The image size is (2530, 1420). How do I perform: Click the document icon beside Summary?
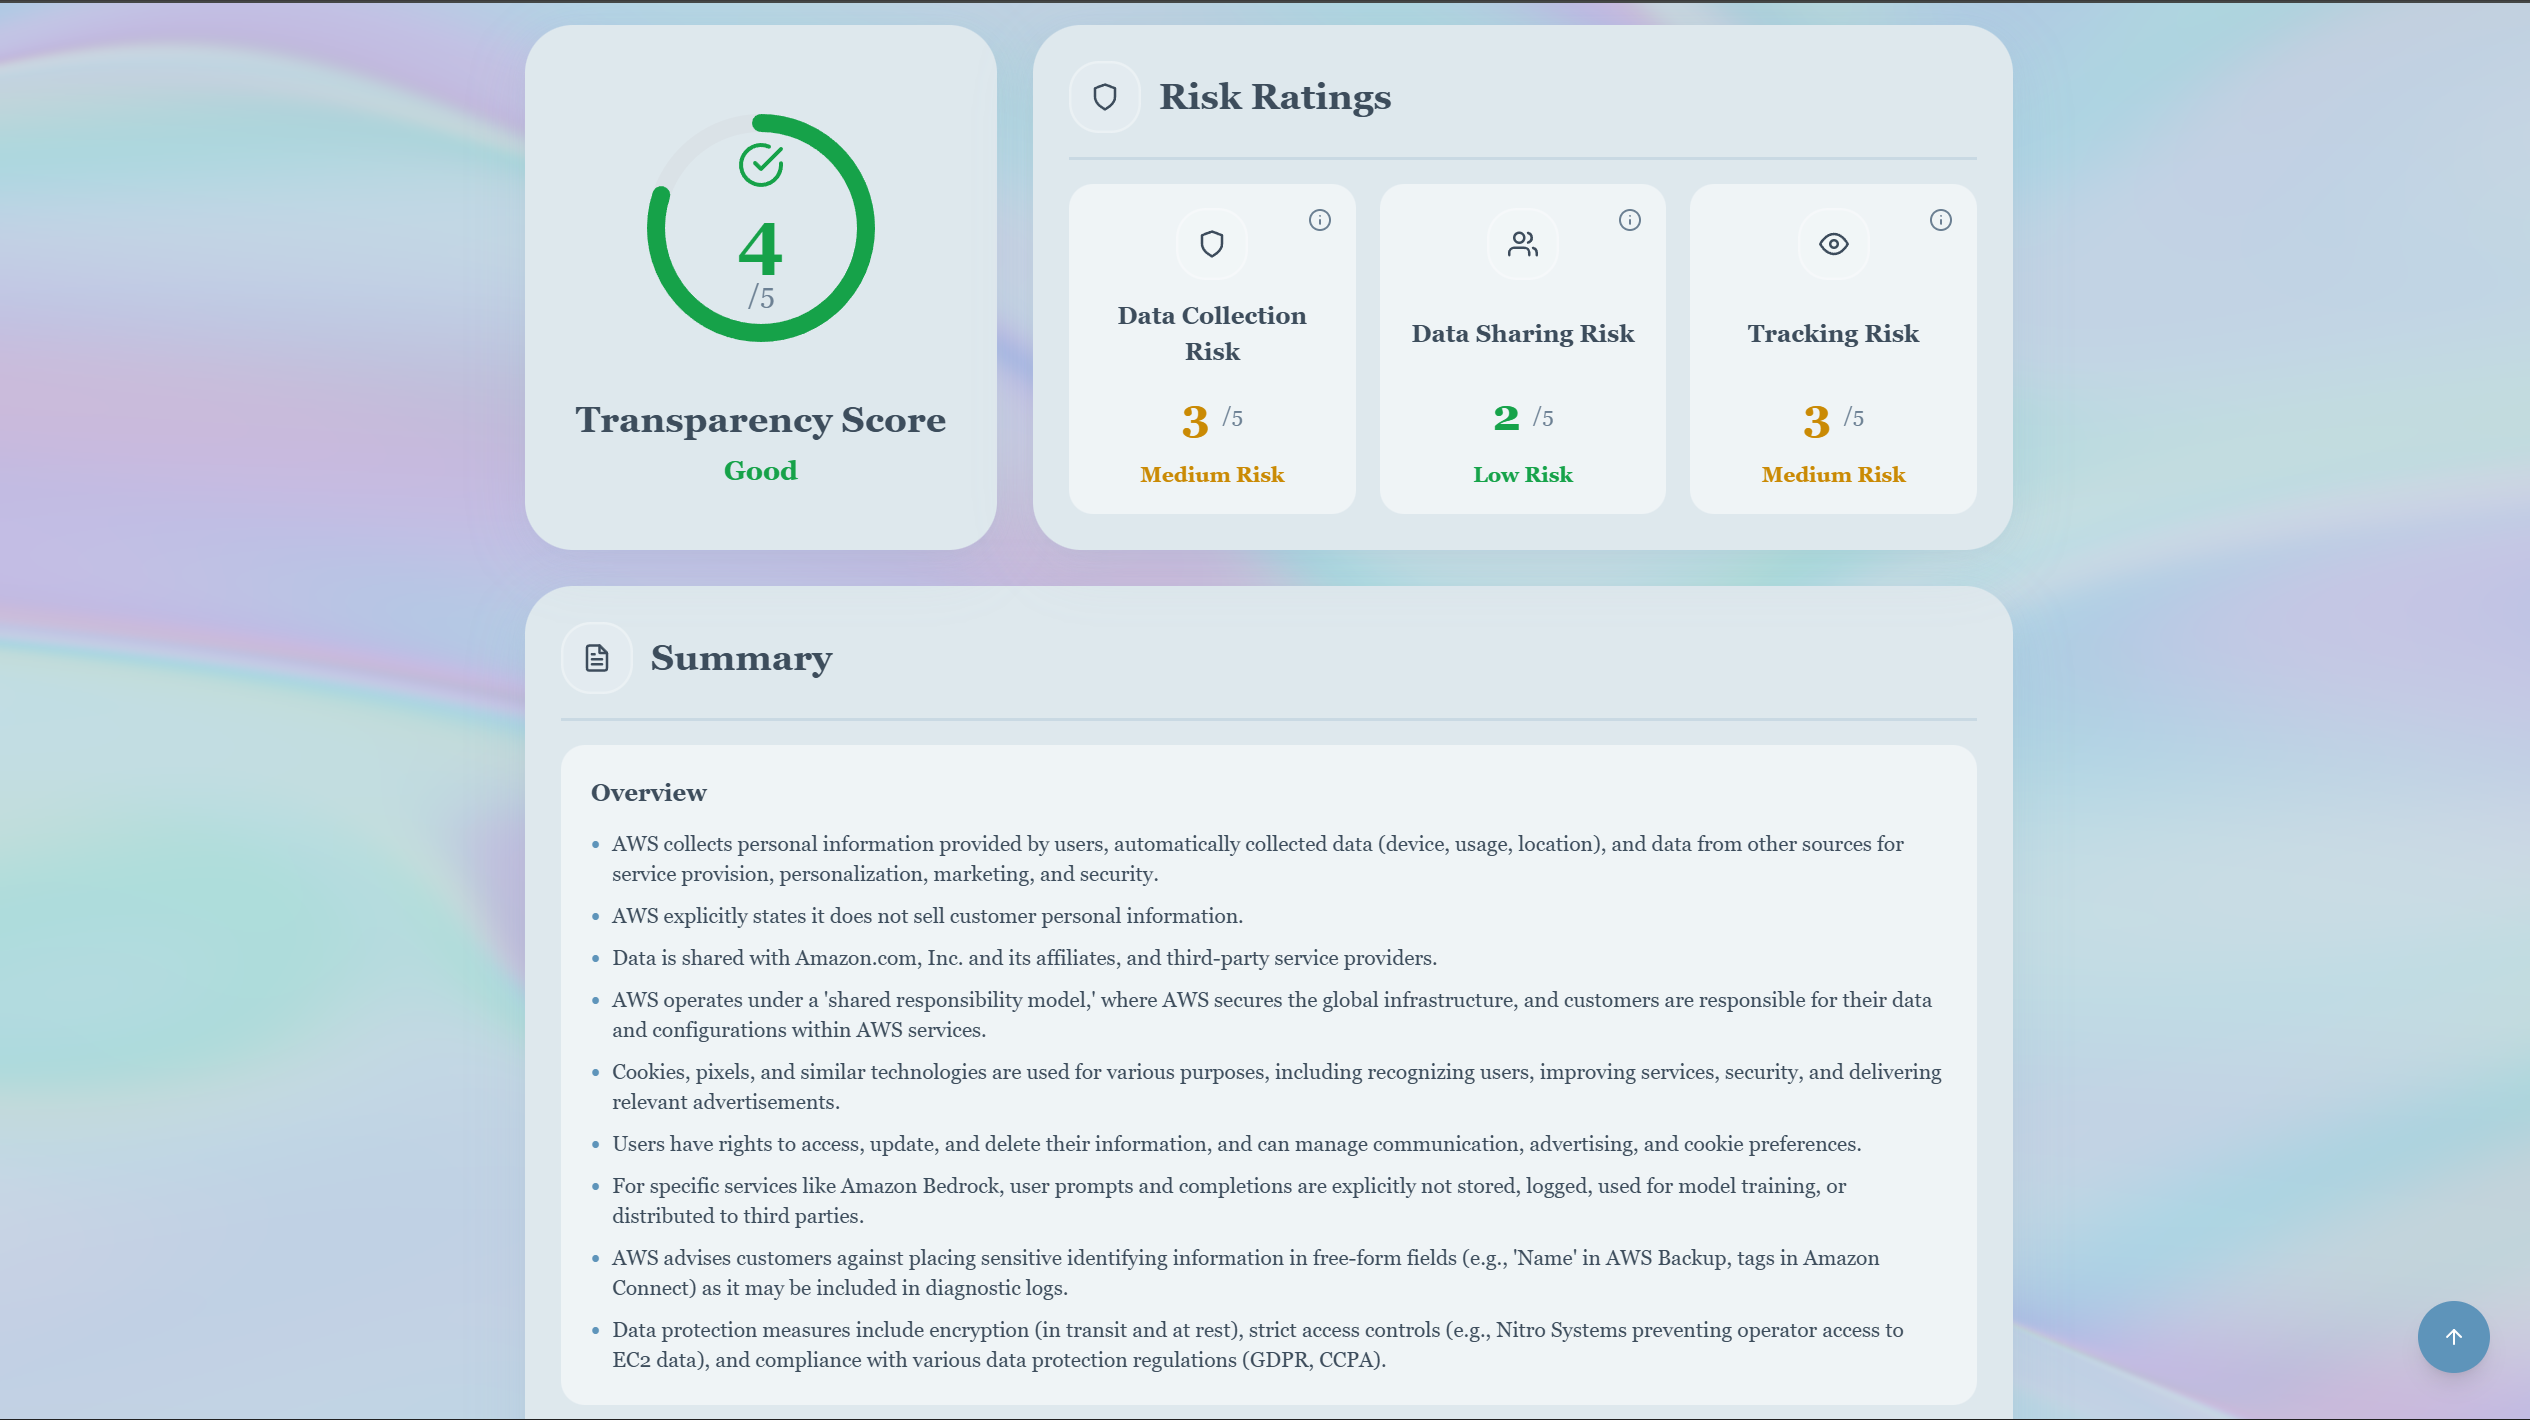(597, 658)
